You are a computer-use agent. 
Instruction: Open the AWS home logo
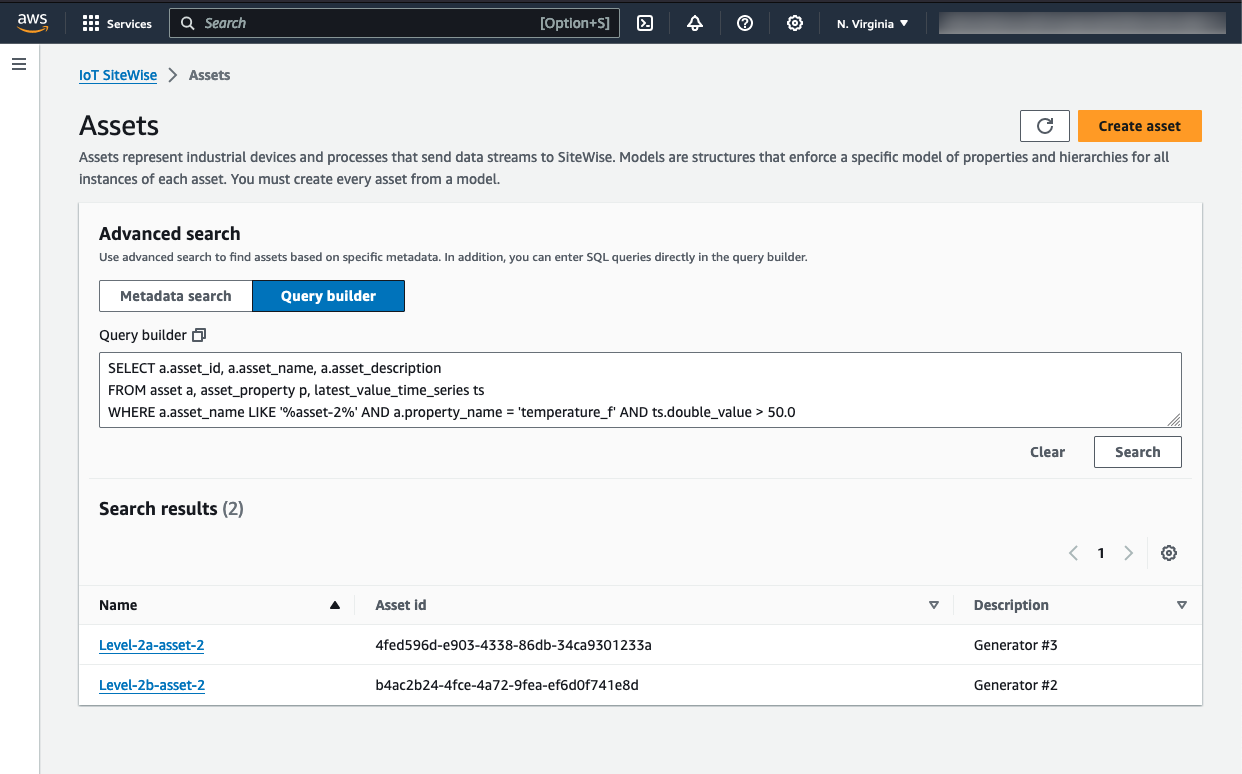tap(33, 22)
